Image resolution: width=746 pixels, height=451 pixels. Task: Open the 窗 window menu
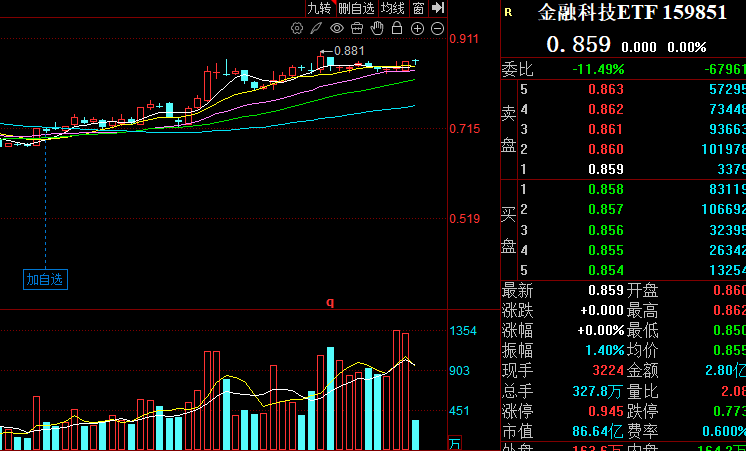418,8
